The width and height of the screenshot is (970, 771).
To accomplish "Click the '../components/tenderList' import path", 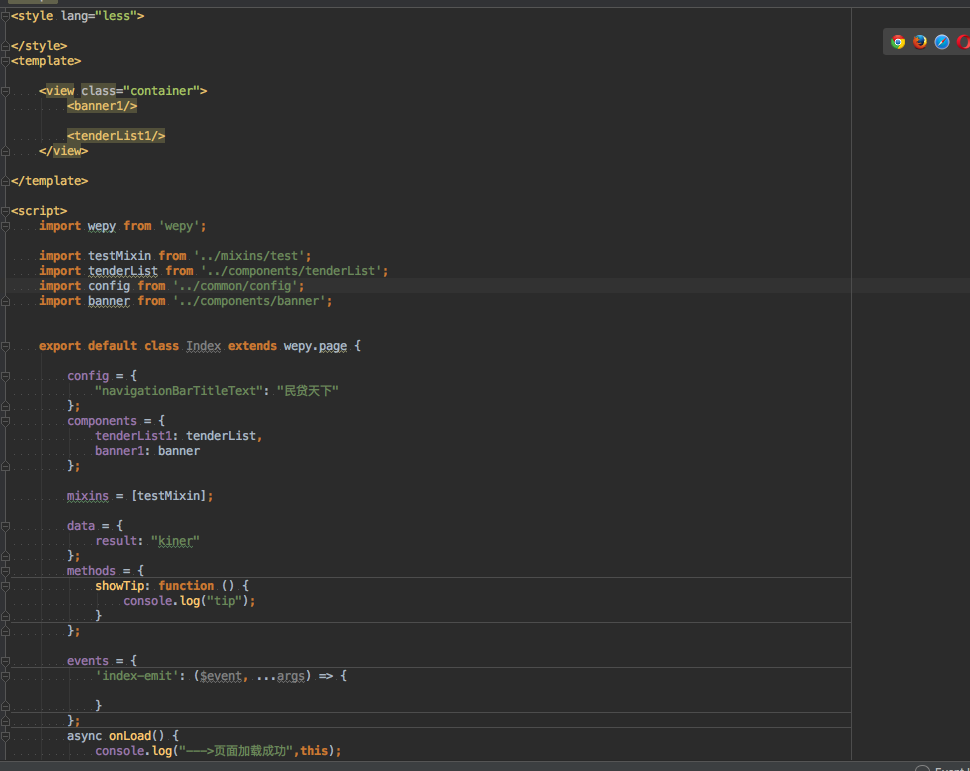I will click(294, 270).
